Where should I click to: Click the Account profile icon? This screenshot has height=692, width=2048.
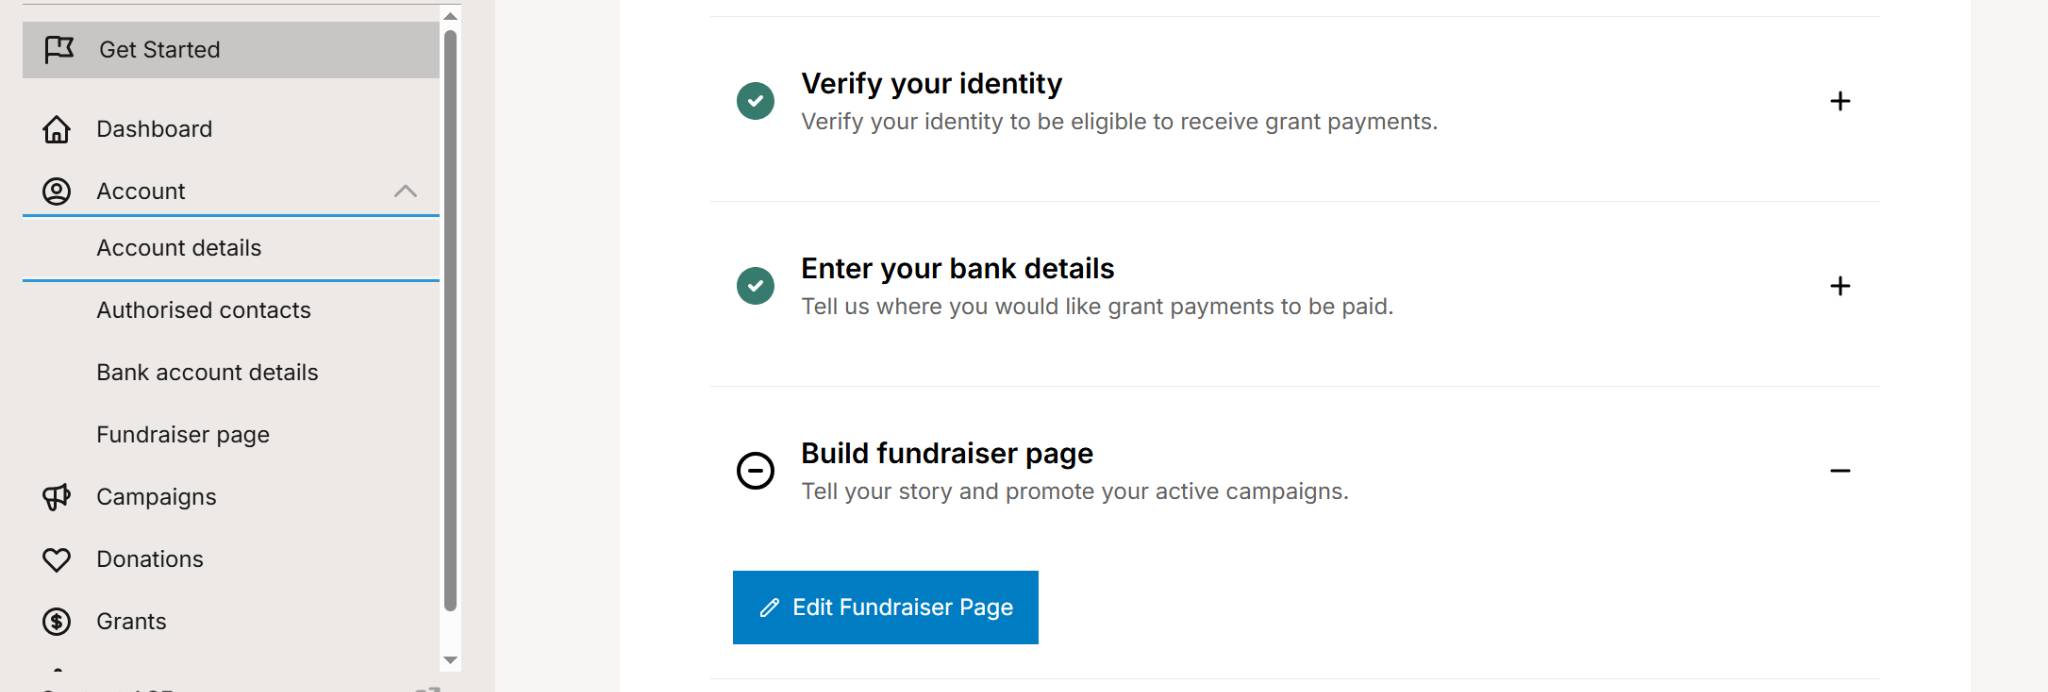point(57,191)
